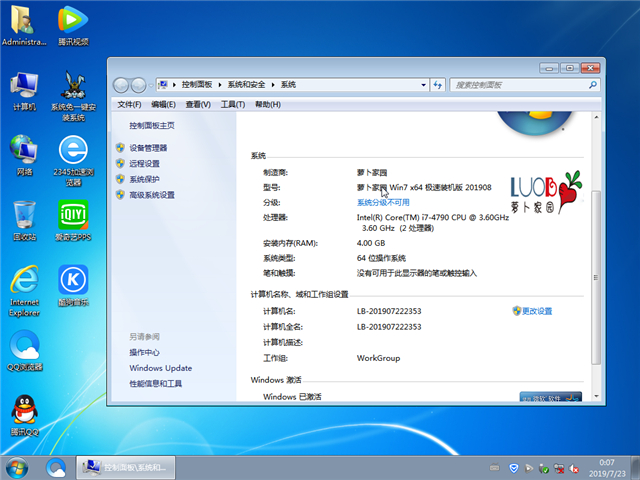Click the WorkGroup value text
The width and height of the screenshot is (640, 480).
pos(378,358)
